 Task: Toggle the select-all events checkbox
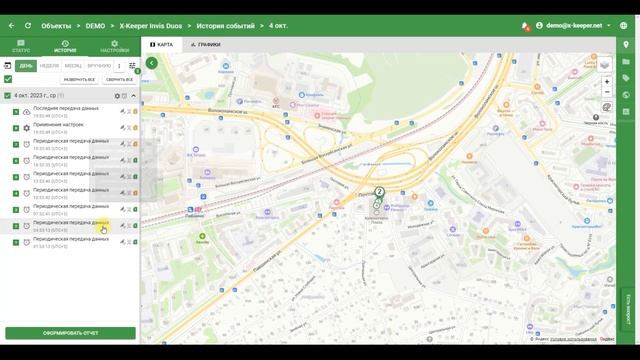pos(8,79)
